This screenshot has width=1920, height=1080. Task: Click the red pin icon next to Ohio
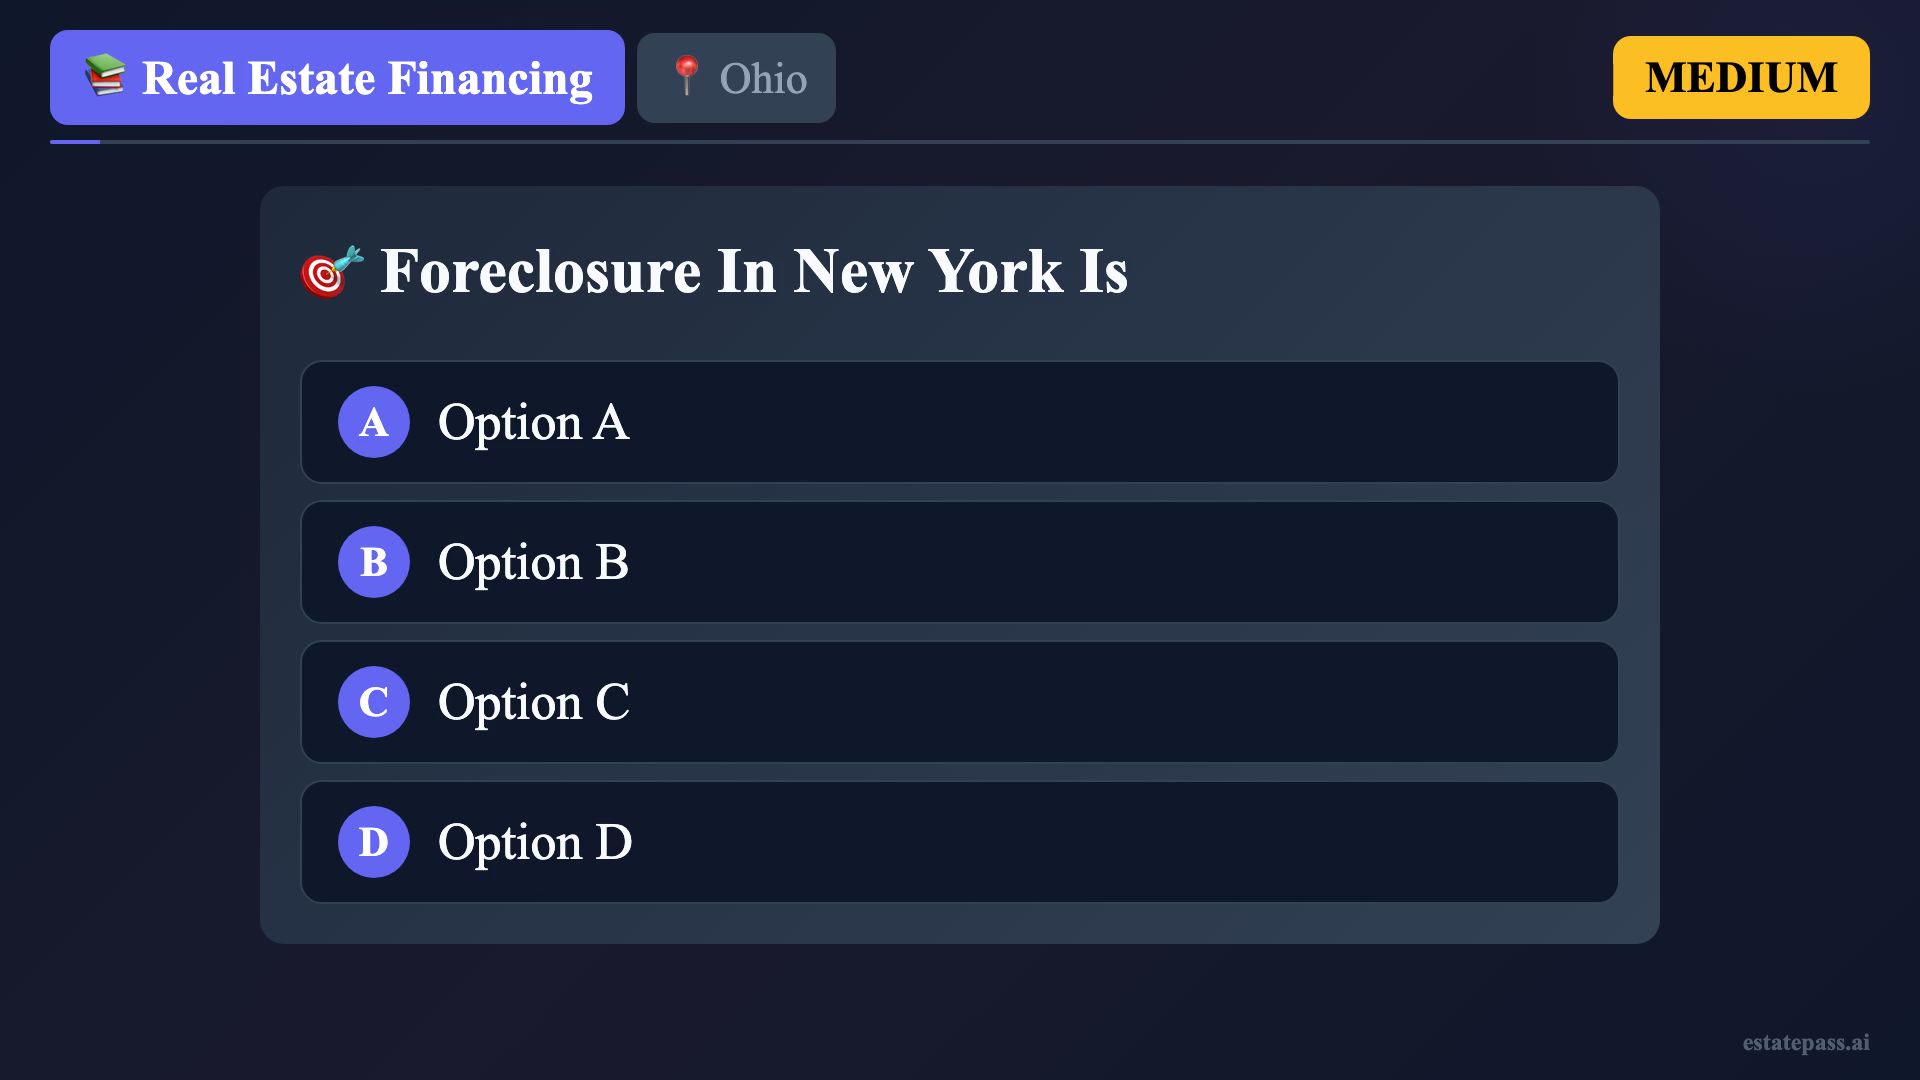(686, 77)
